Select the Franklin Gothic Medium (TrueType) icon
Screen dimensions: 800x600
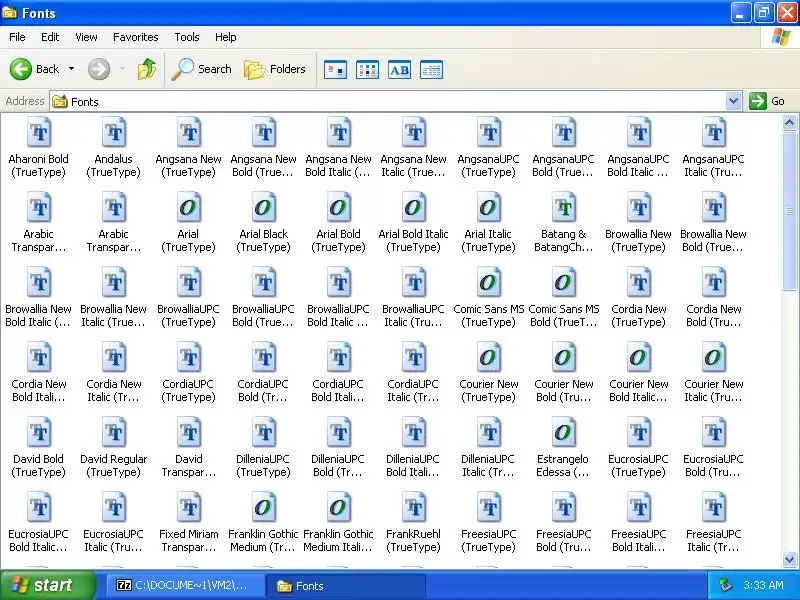tap(264, 508)
